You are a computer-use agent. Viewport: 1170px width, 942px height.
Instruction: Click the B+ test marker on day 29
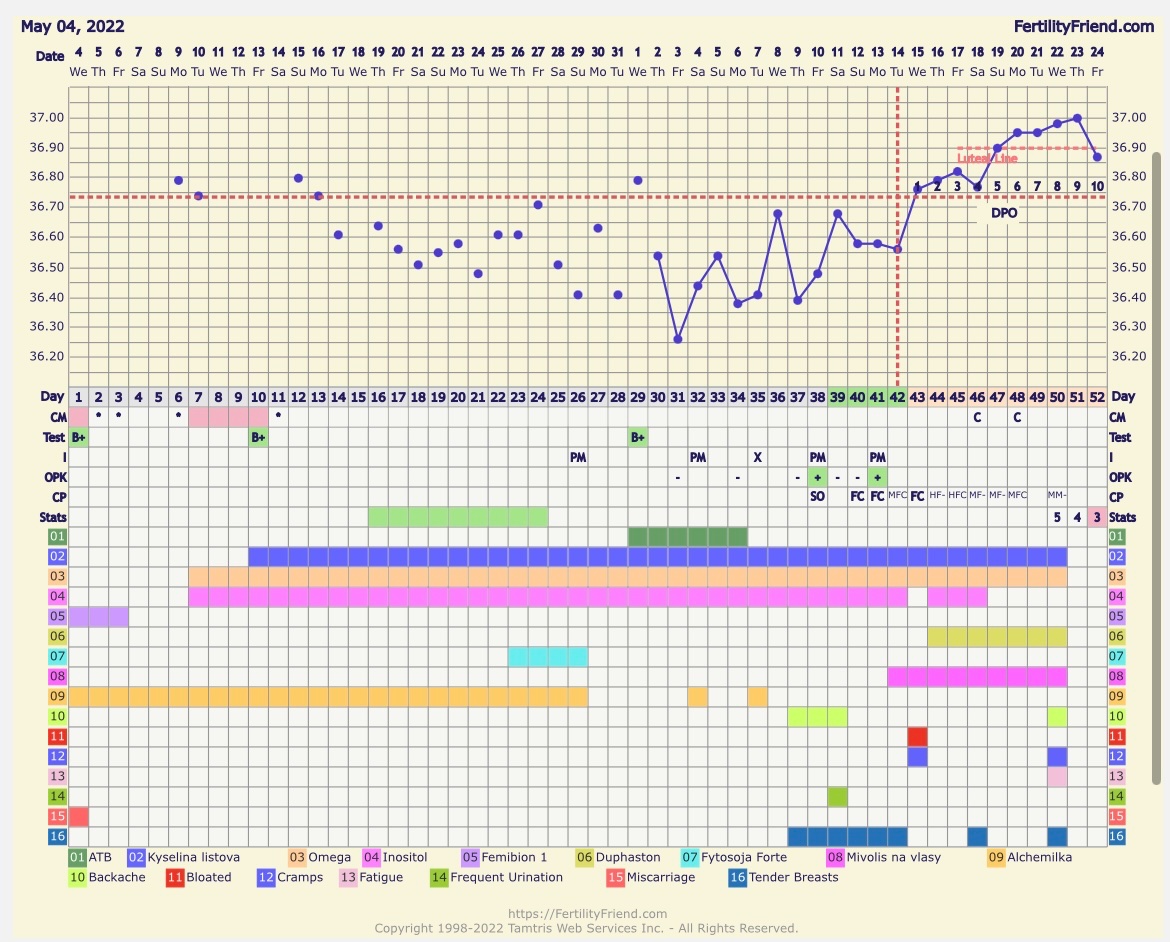click(638, 437)
